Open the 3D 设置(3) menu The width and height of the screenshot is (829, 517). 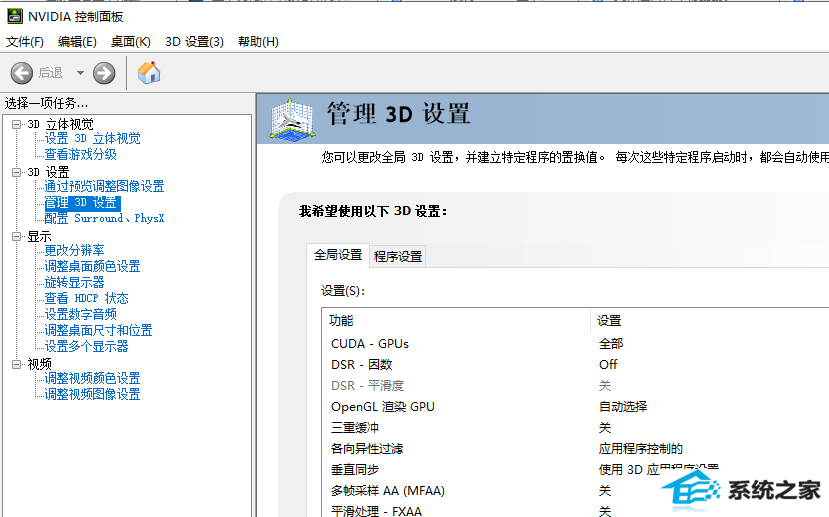point(195,42)
